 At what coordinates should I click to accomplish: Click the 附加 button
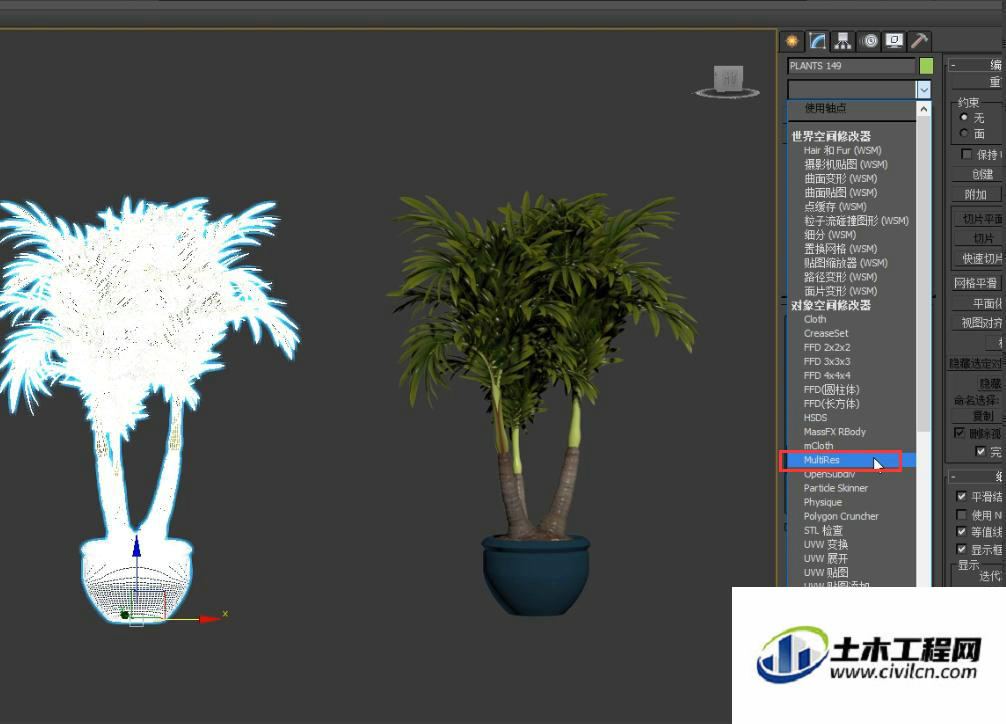coord(975,194)
